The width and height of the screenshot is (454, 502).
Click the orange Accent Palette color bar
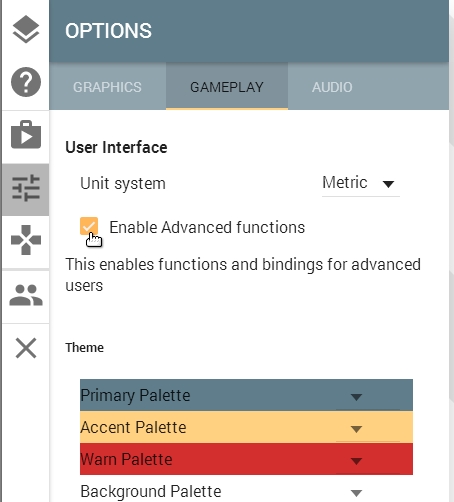click(246, 427)
